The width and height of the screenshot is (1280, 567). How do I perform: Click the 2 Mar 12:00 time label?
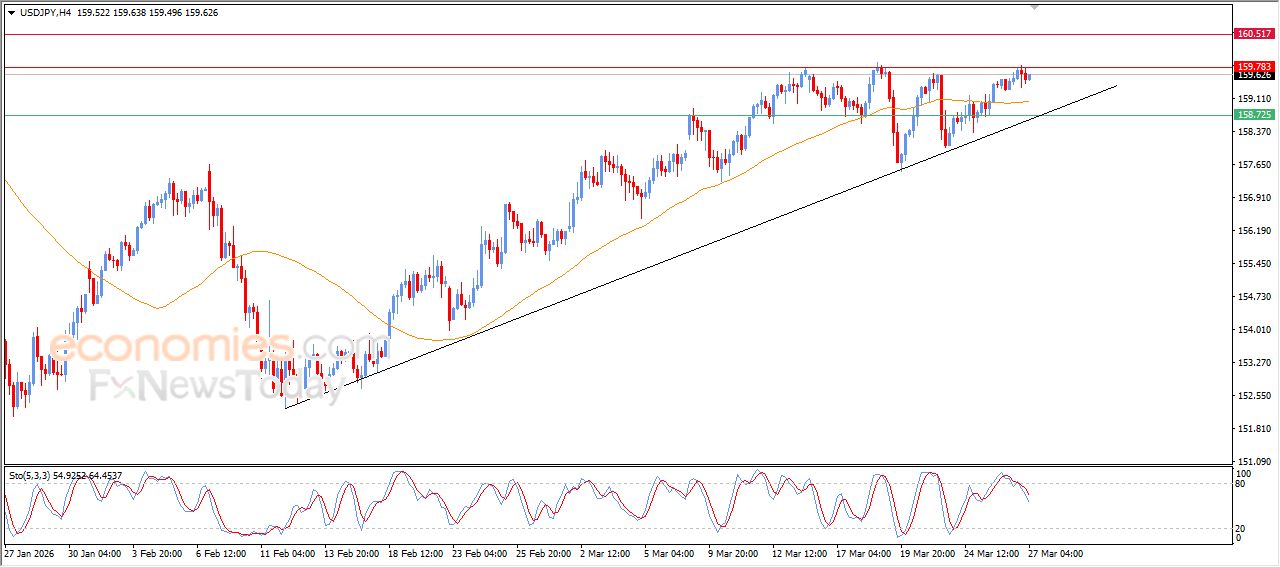tap(605, 553)
